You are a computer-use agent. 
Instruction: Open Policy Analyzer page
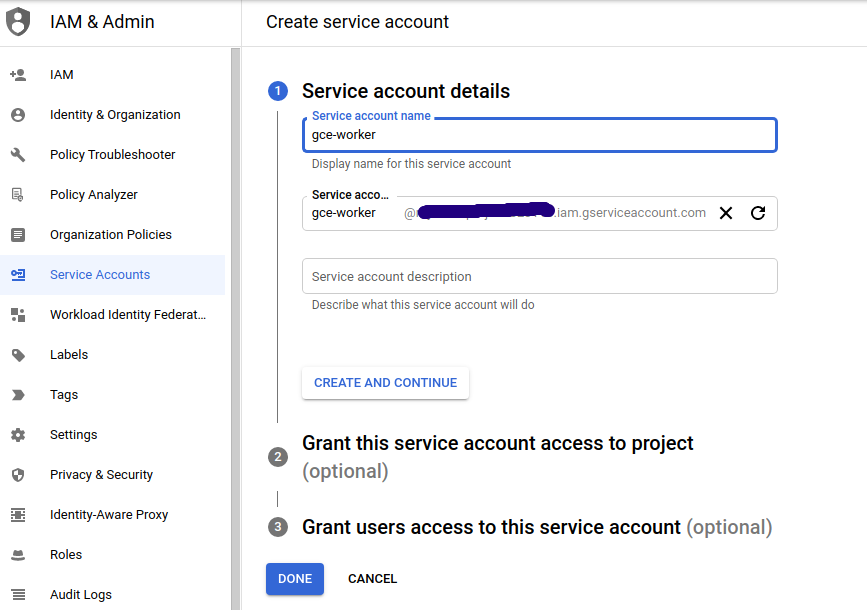click(x=112, y=195)
